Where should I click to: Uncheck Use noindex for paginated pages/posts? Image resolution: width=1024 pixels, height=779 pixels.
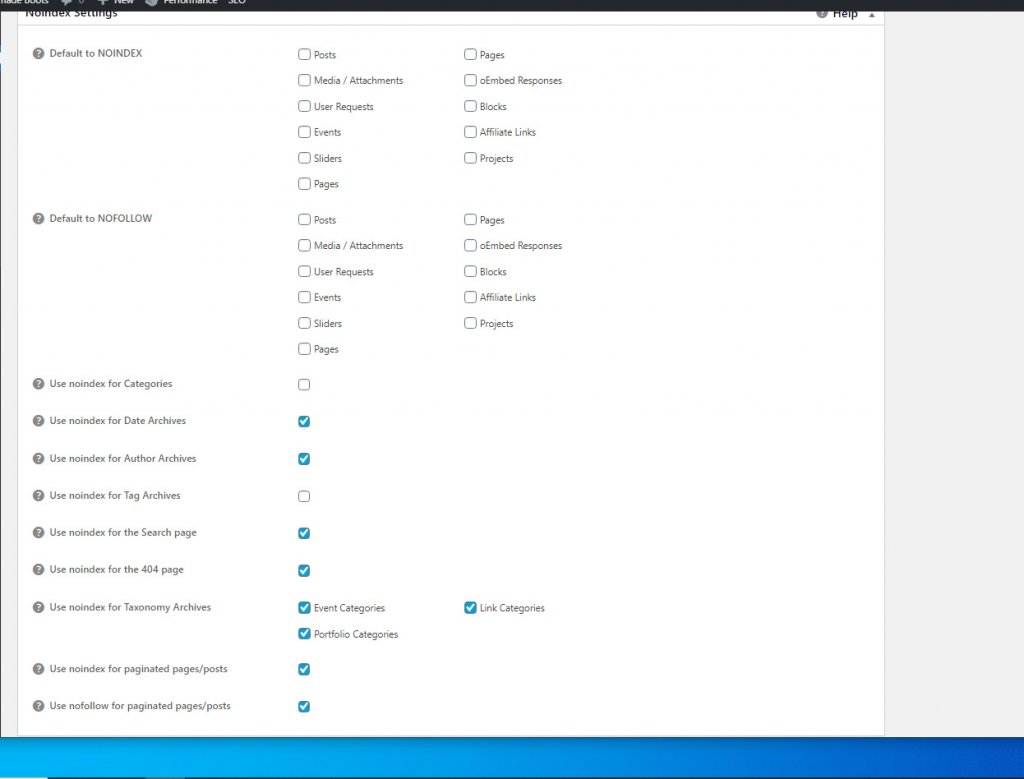[x=304, y=669]
